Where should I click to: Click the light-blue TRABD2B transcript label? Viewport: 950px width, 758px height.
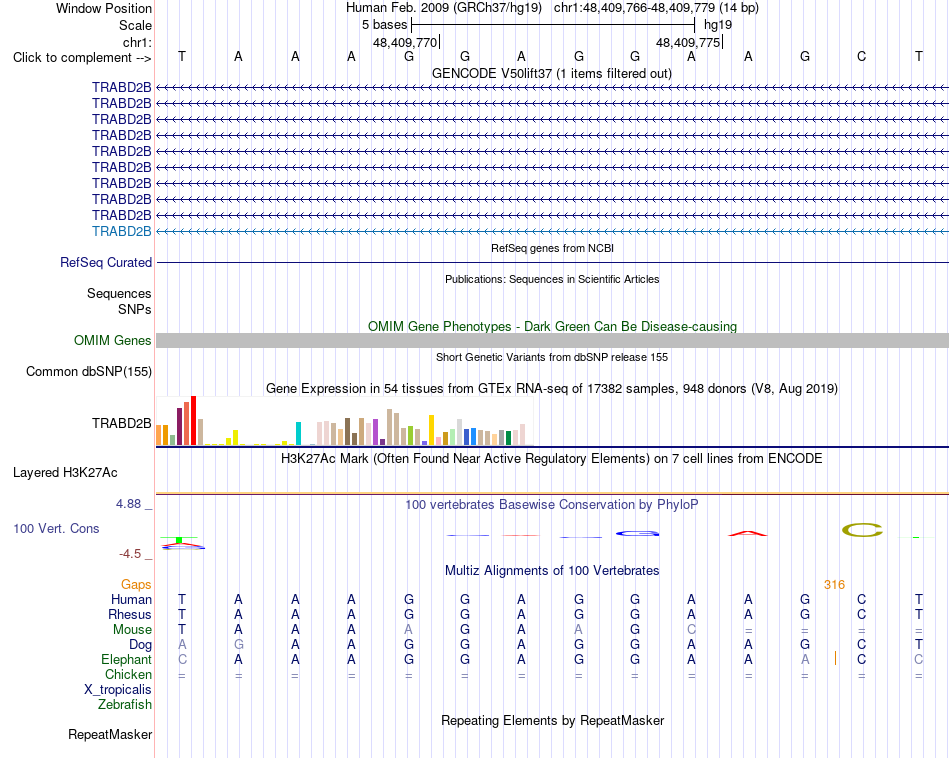click(x=121, y=231)
